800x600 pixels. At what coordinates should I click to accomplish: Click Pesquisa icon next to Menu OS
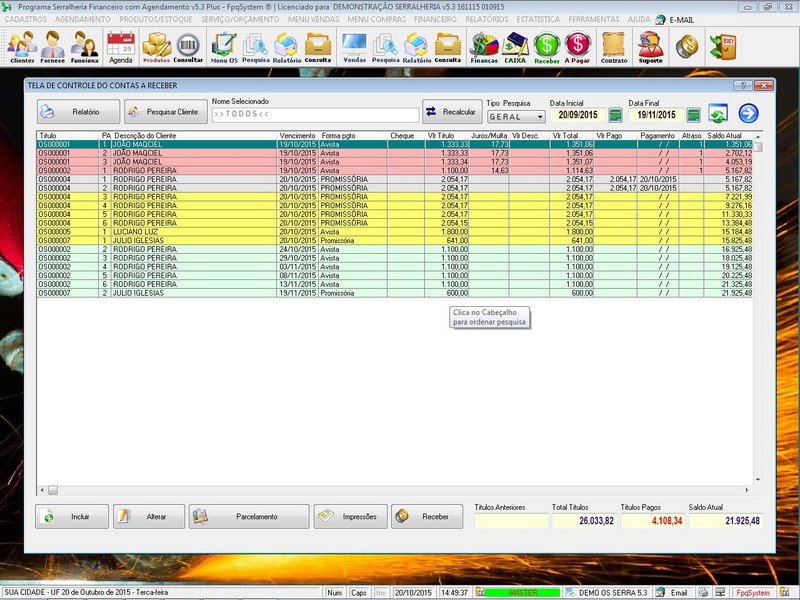click(256, 47)
